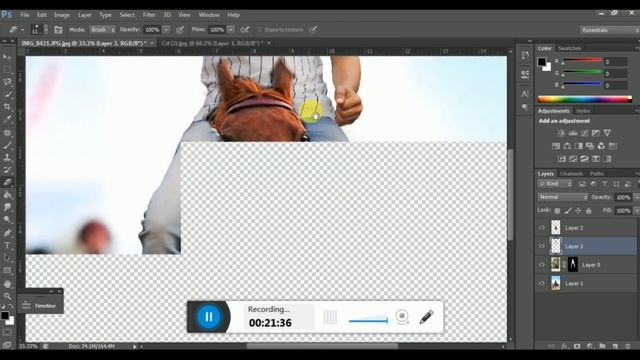The height and width of the screenshot is (360, 640).
Task: Click the recorder volume slider
Action: click(x=368, y=319)
